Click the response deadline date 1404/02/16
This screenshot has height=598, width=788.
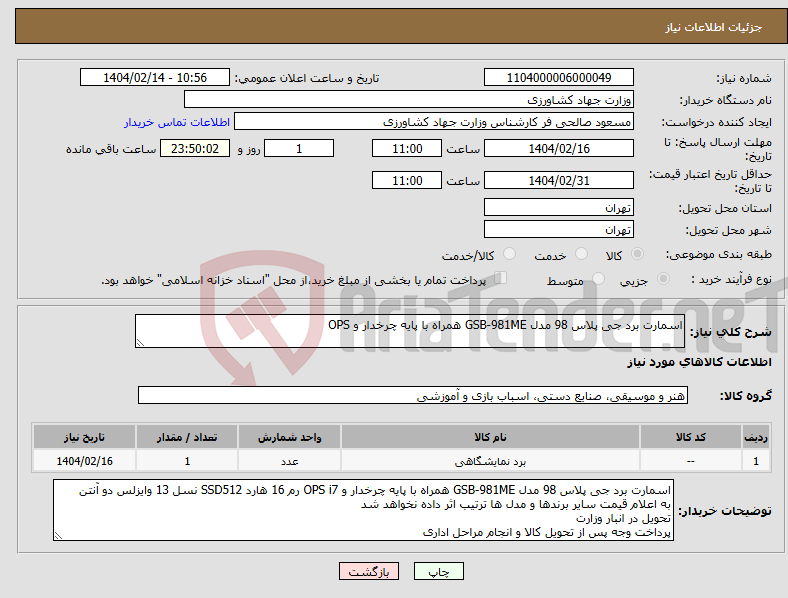click(558, 149)
